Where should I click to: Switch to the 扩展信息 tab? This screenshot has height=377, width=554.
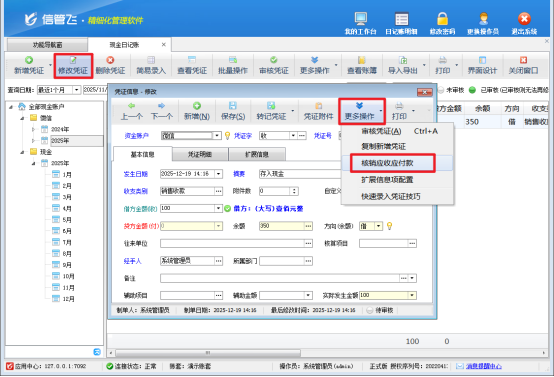(257, 154)
